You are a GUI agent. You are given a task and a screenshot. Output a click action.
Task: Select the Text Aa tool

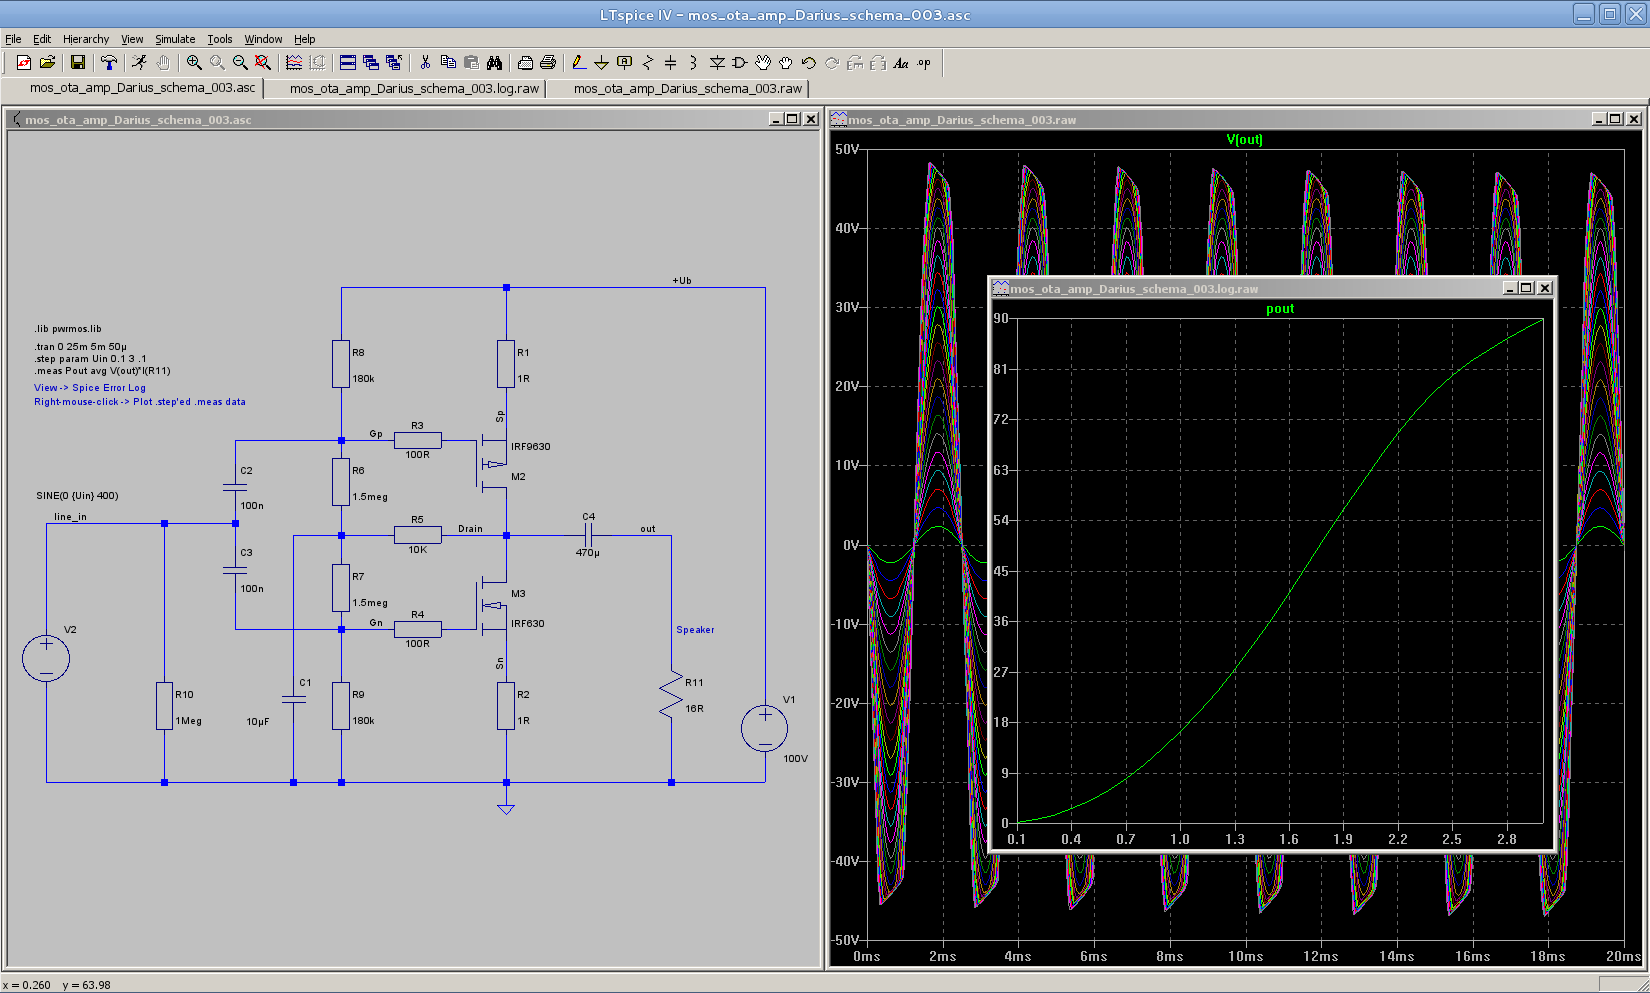tap(901, 63)
